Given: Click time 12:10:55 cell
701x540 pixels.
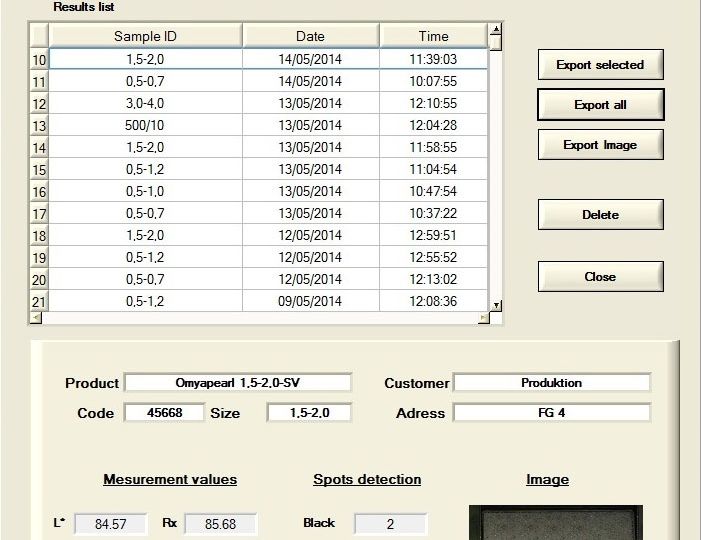Looking at the screenshot, I should (433, 103).
